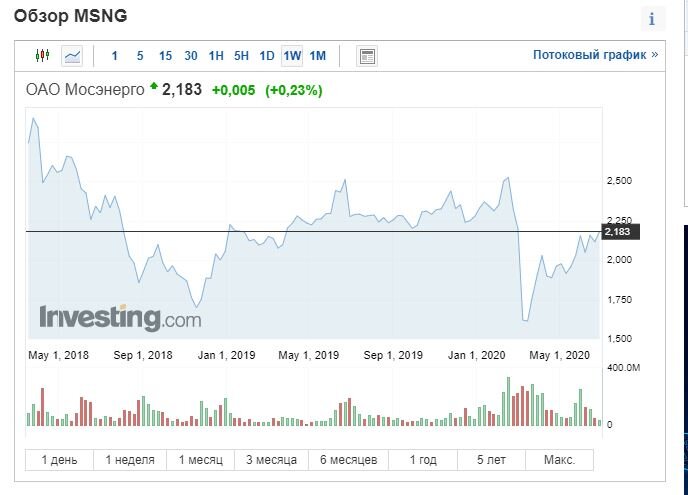Image resolution: width=688 pixels, height=495 pixels.
Task: Set chart interval to 30 minutes
Action: pyautogui.click(x=190, y=56)
